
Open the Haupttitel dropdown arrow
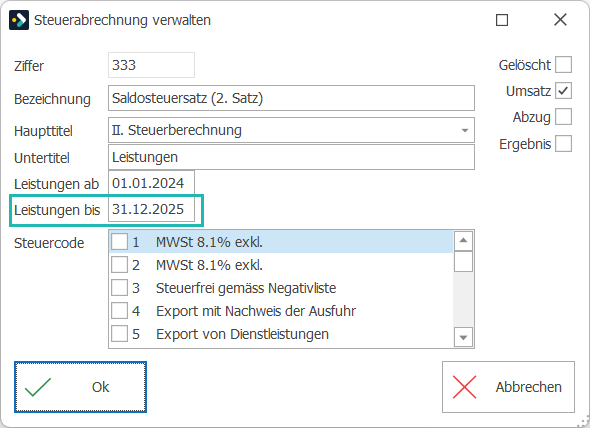click(x=465, y=130)
